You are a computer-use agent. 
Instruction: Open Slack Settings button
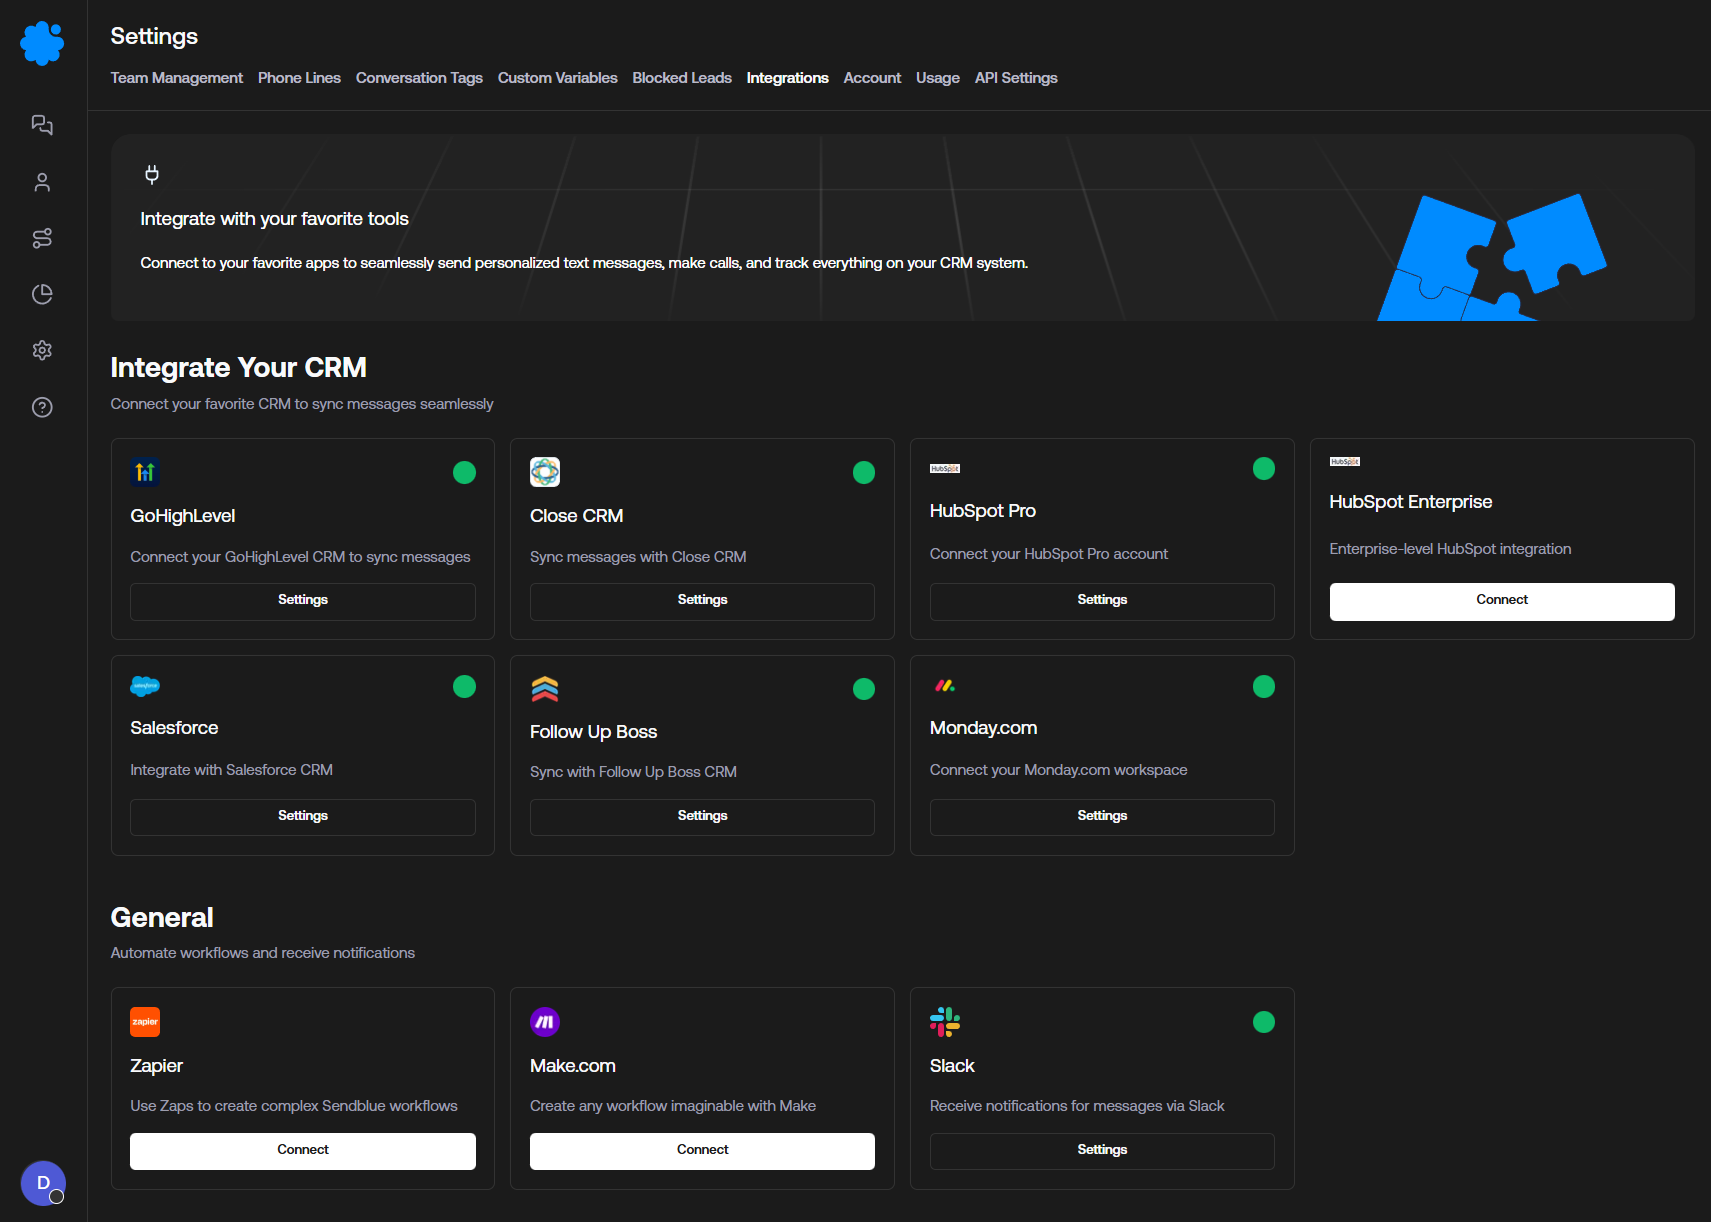(x=1102, y=1151)
